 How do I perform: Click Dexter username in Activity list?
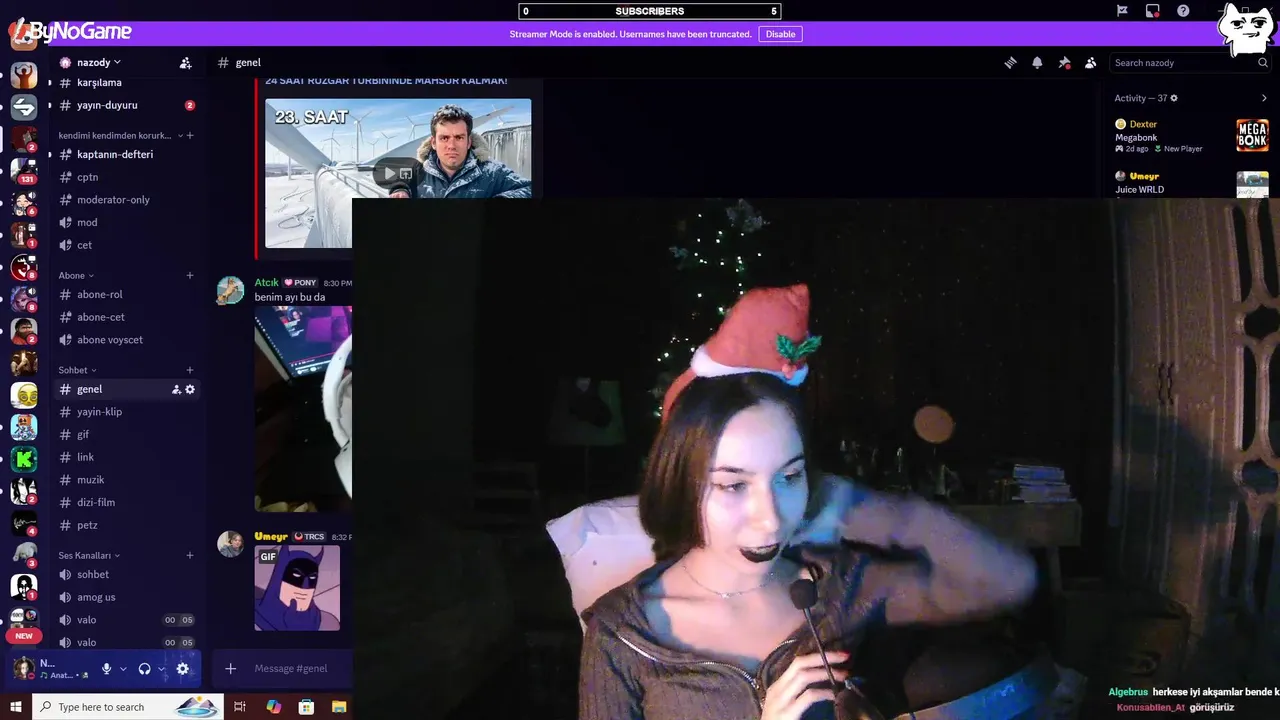pyautogui.click(x=1143, y=124)
